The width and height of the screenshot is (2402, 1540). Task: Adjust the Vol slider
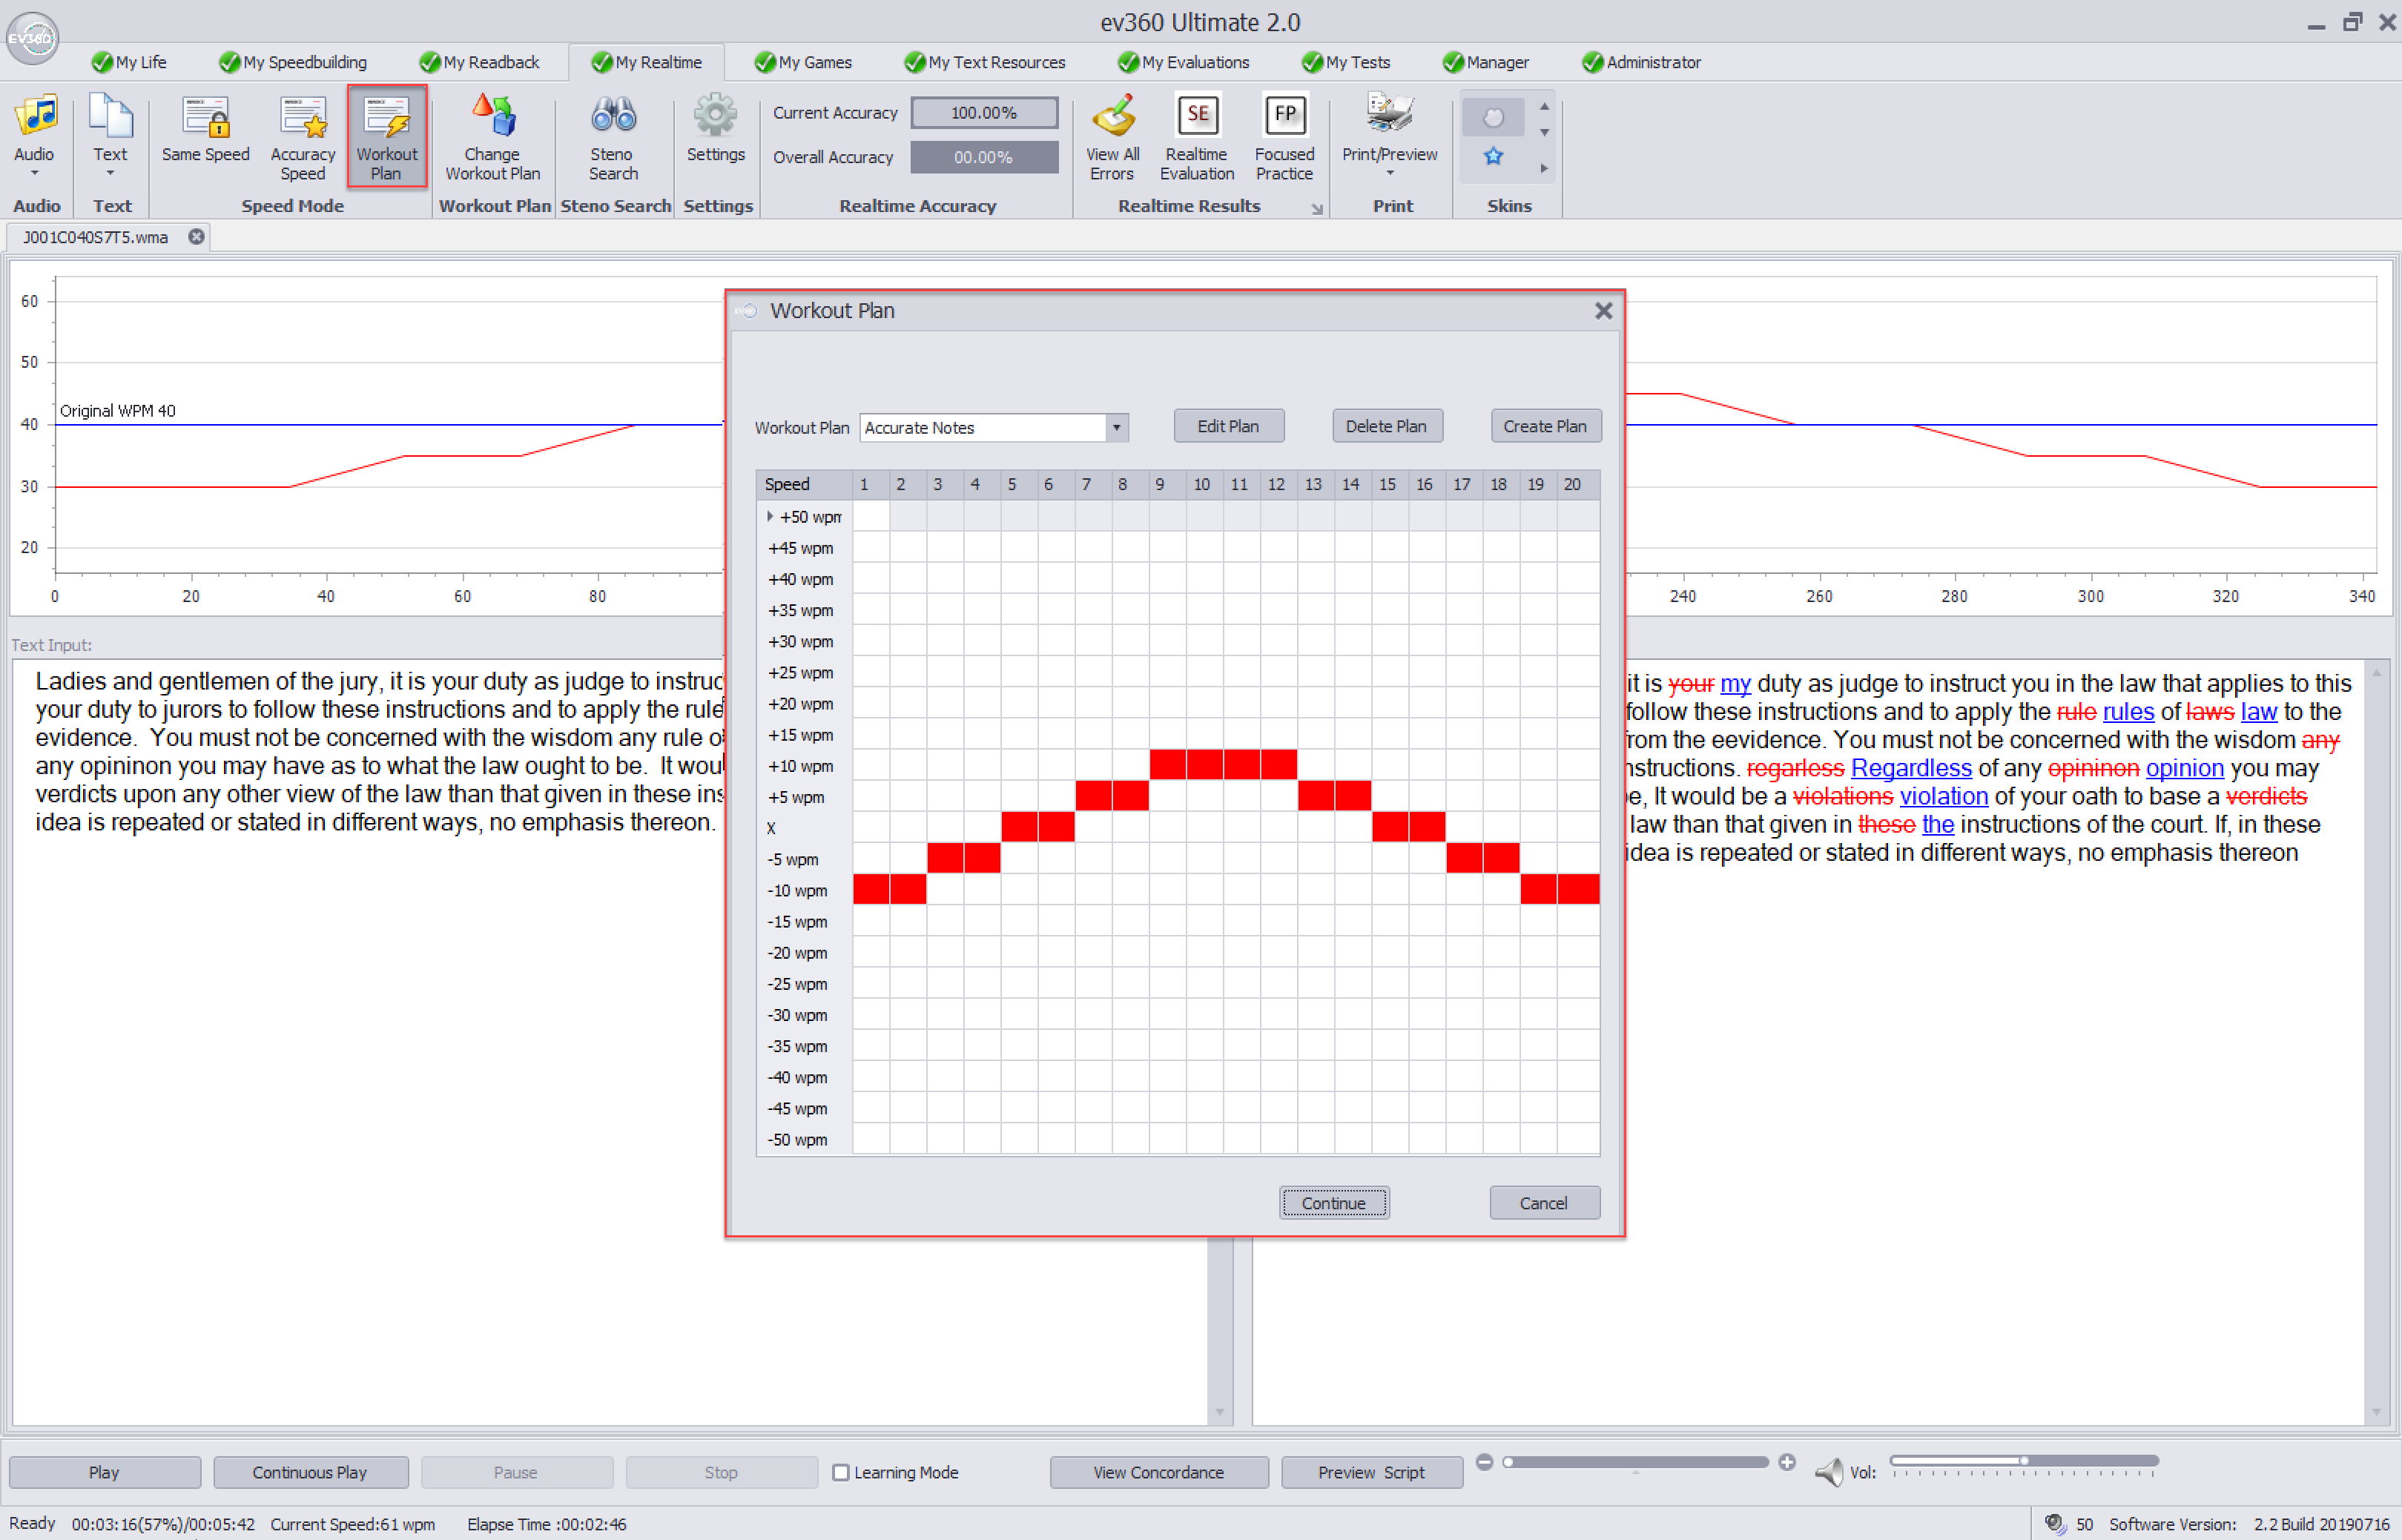[x=2024, y=1461]
